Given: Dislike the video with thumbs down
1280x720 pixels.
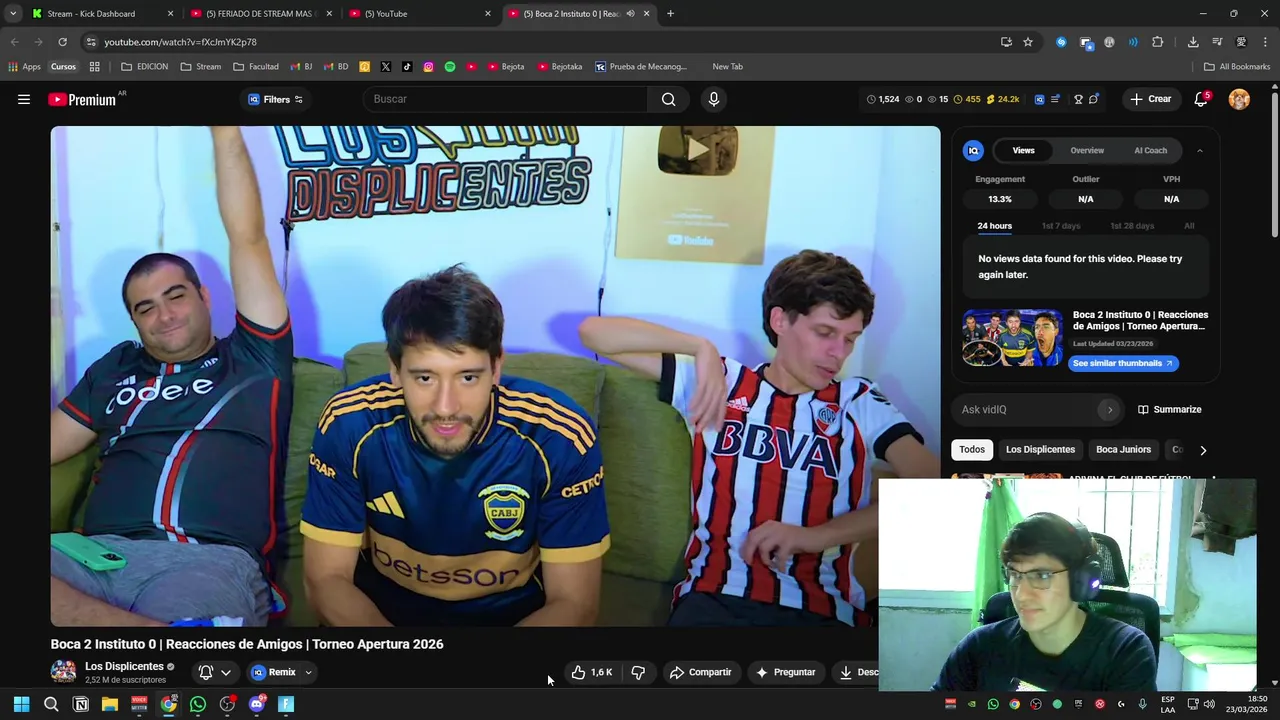Looking at the screenshot, I should [x=638, y=672].
